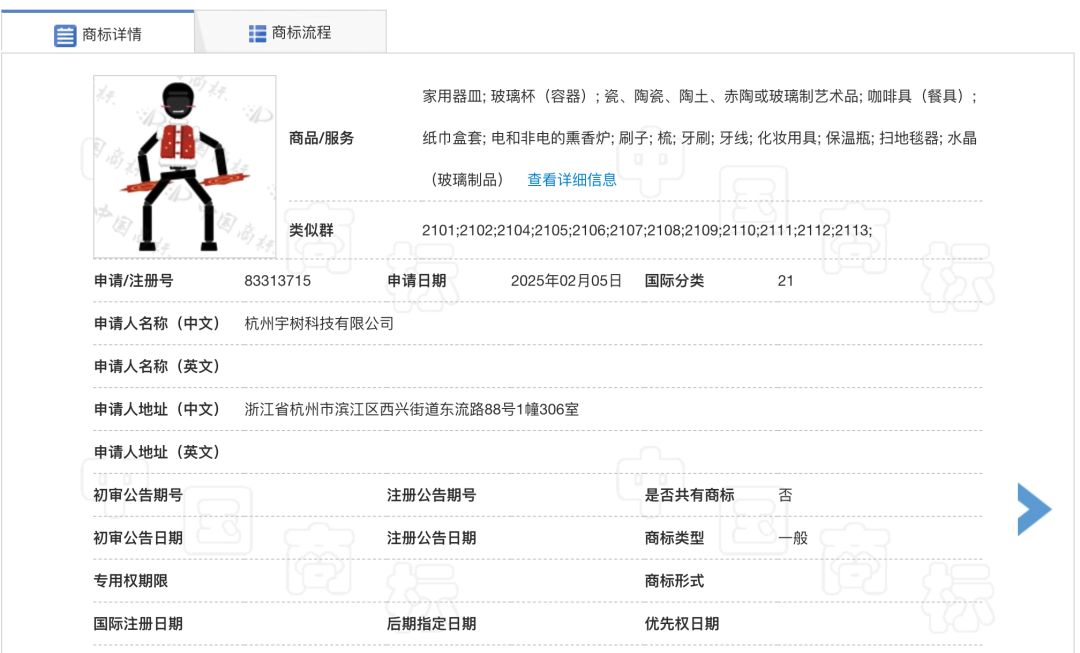Click the list icon beside 商标流程
The width and height of the screenshot is (1080, 653).
pyautogui.click(x=258, y=33)
